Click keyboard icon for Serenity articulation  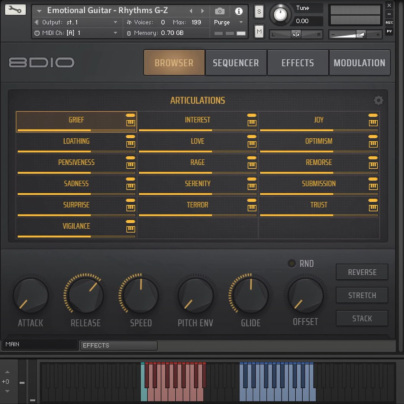tap(252, 187)
